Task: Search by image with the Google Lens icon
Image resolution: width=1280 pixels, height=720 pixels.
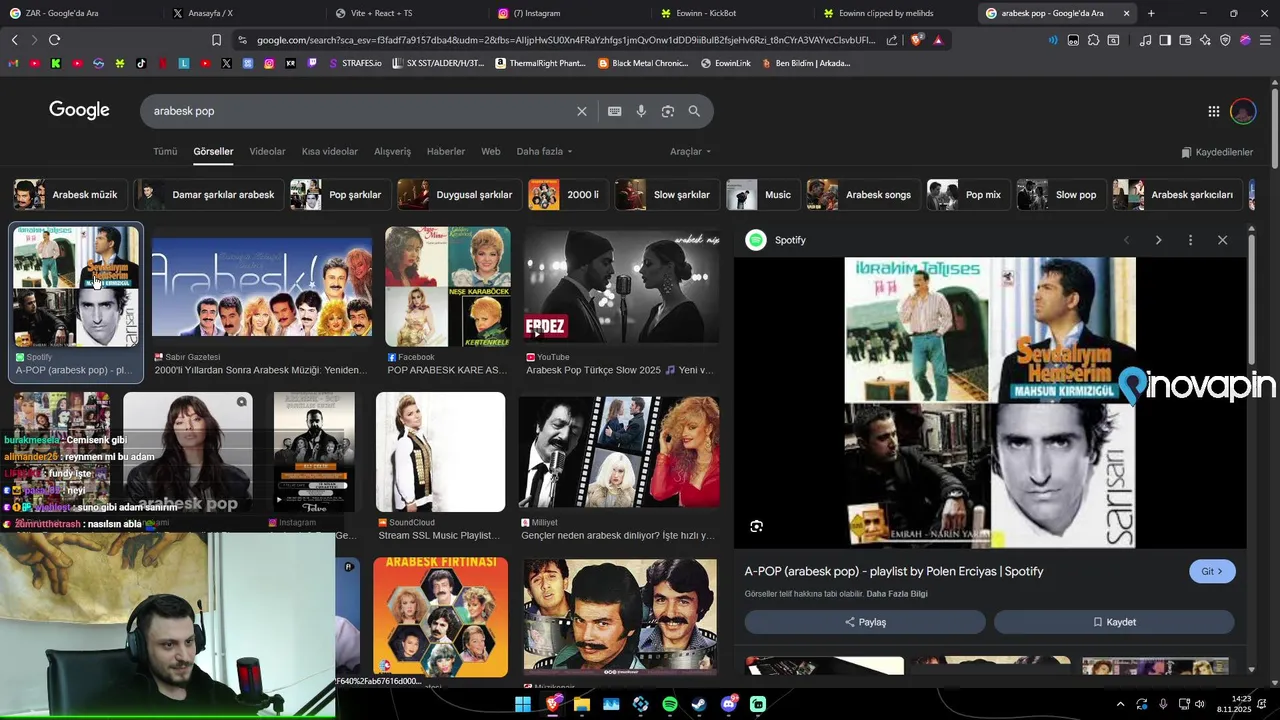Action: (668, 111)
